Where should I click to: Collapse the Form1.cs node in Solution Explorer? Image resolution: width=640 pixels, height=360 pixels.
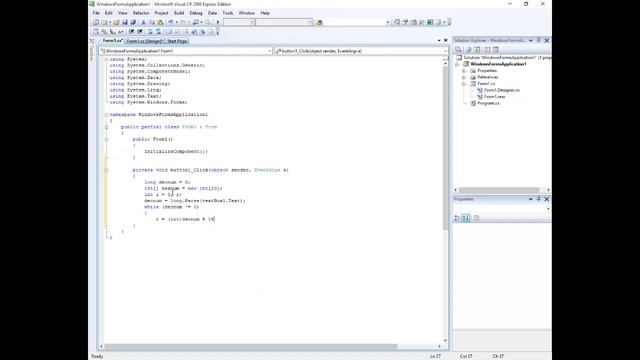(464, 84)
